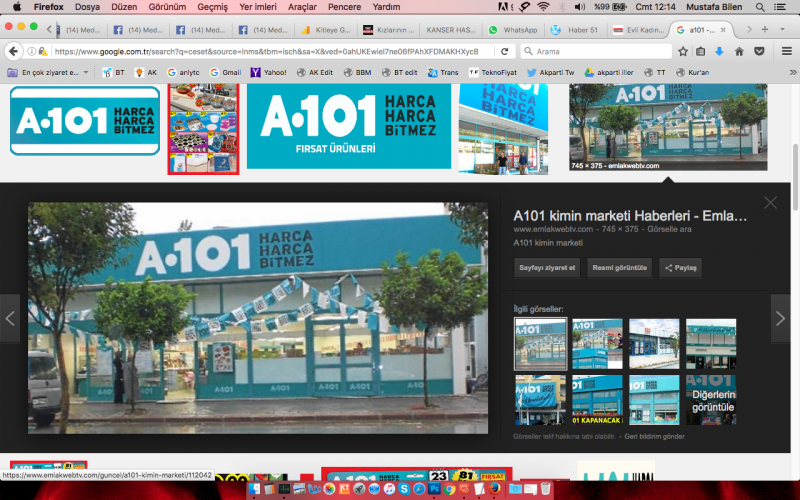
Task: Open Google Chrome from the Dock
Action: pyautogui.click(x=449, y=489)
